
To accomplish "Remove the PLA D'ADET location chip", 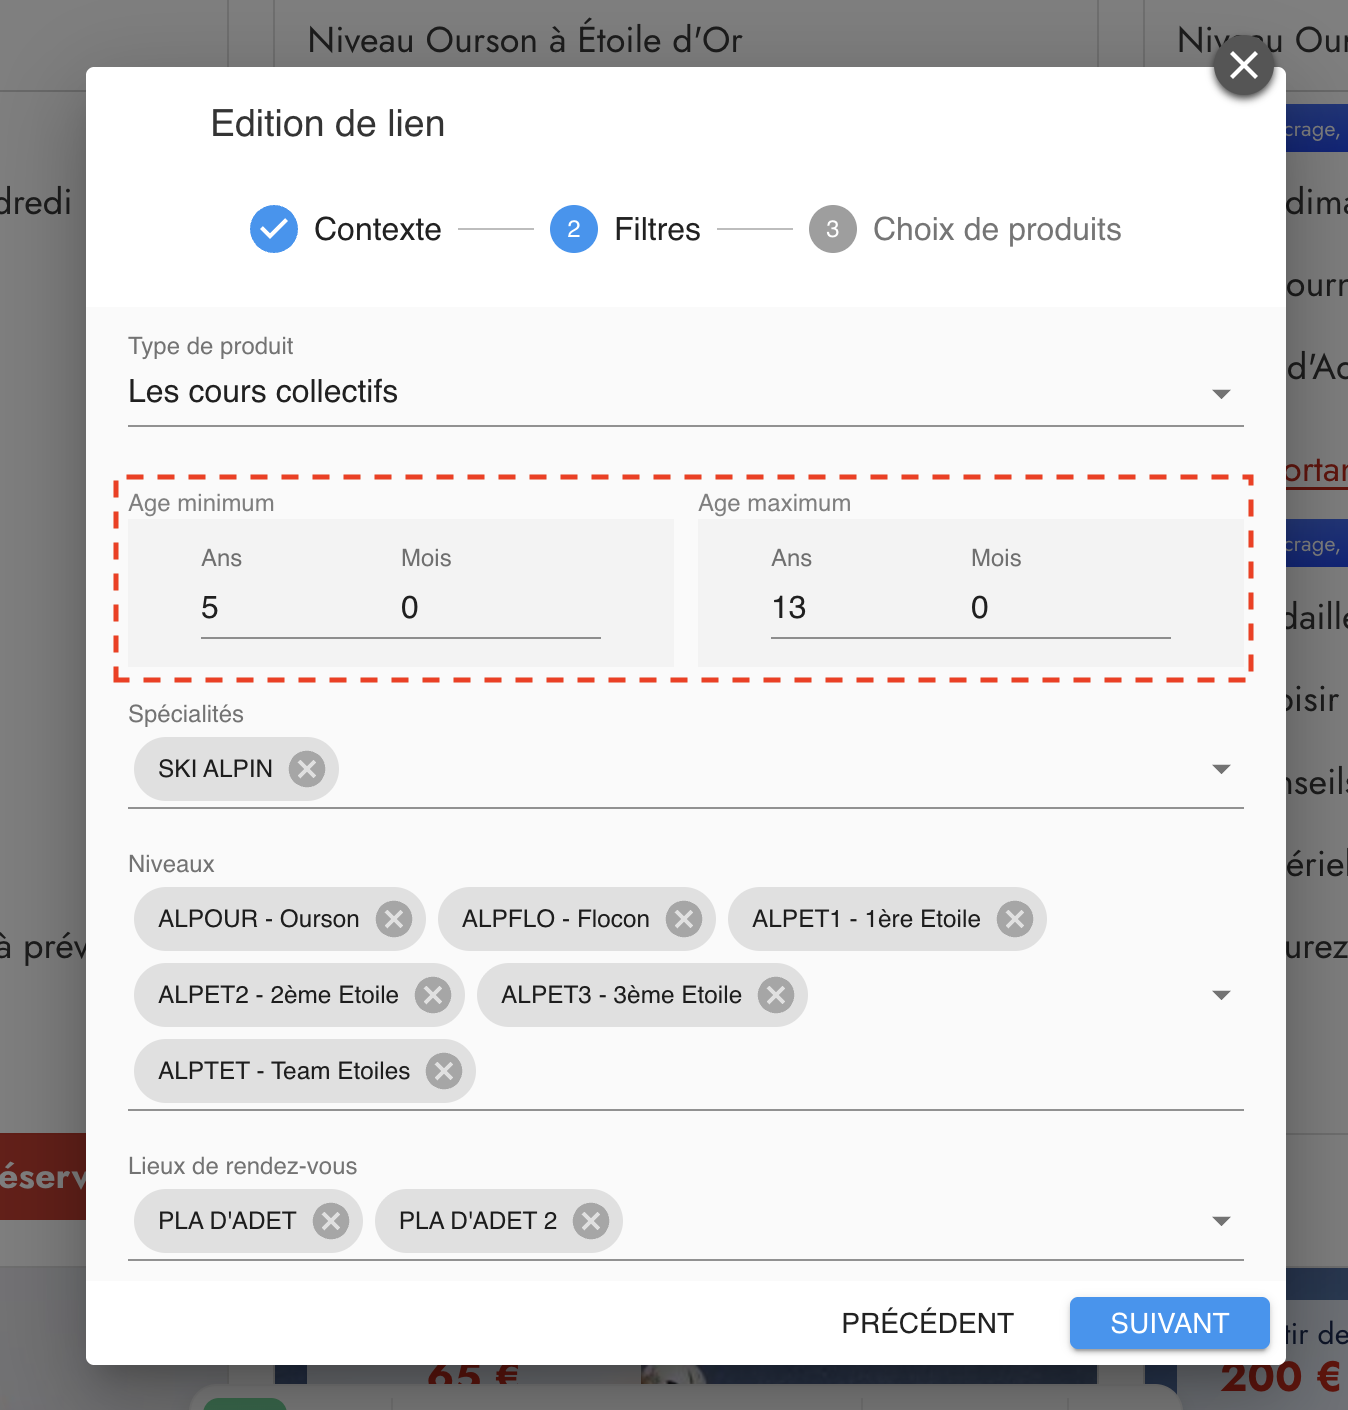I will click(331, 1221).
